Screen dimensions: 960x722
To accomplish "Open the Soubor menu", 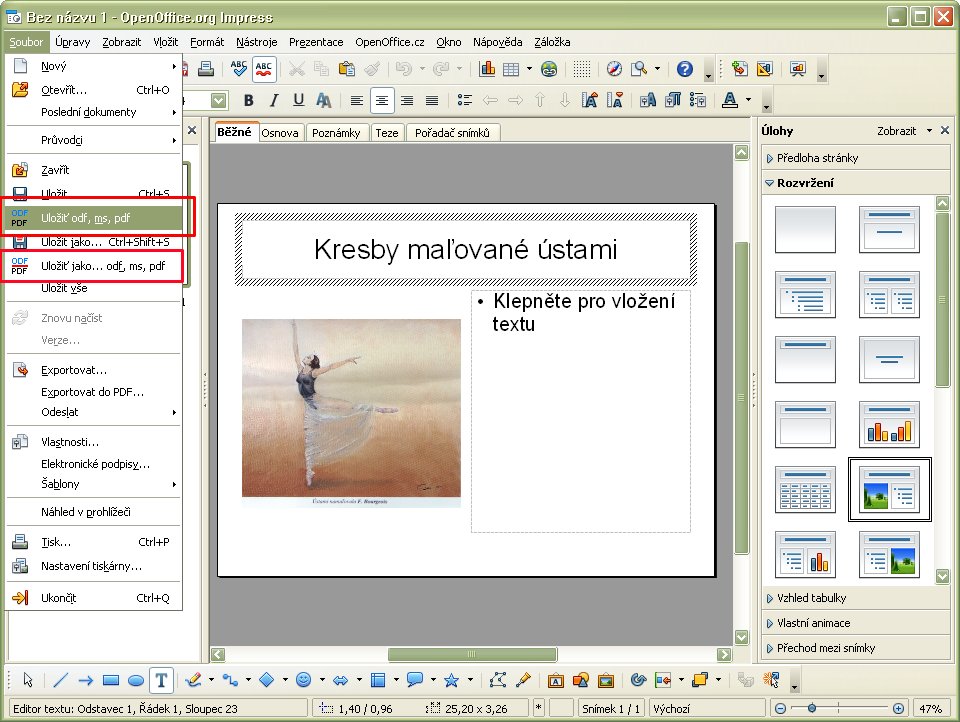I will pos(26,42).
